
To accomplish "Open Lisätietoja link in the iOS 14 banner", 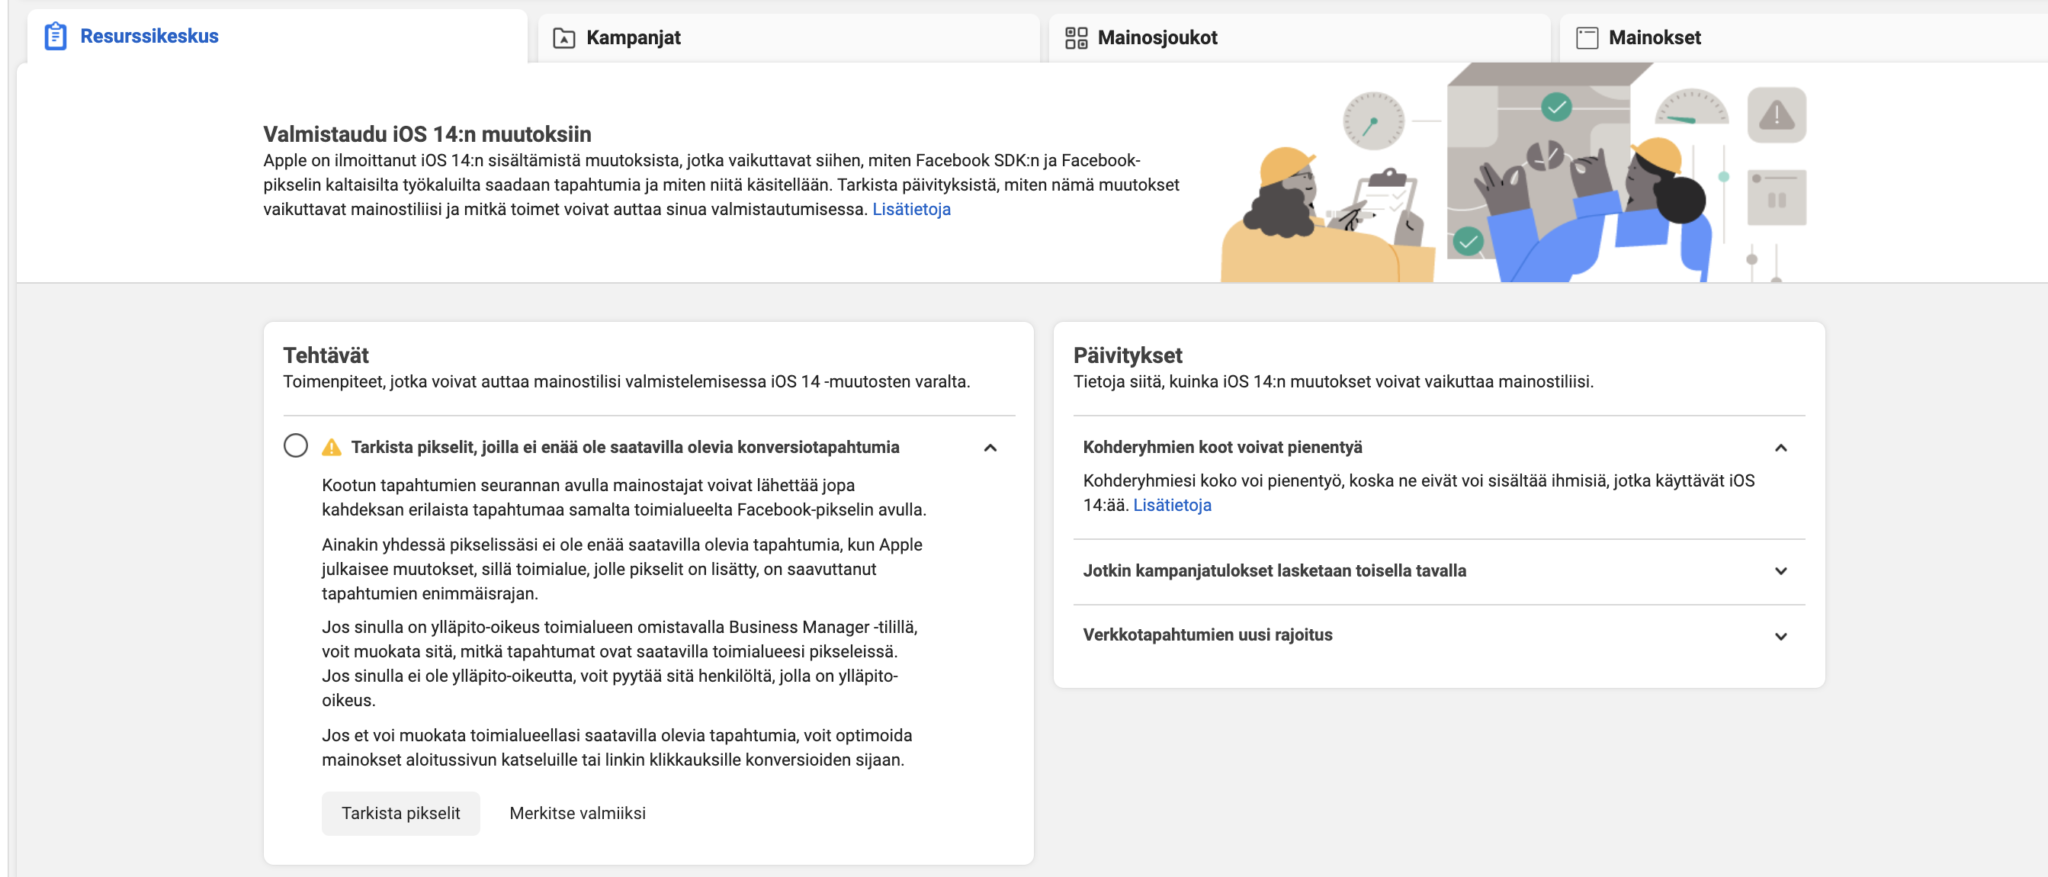I will pyautogui.click(x=911, y=209).
